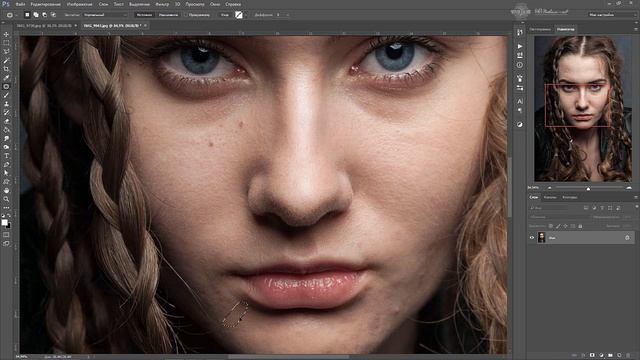Viewport: 640px width, 360px height.
Task: Select the Zoom magnifier tool
Action: click(6, 199)
